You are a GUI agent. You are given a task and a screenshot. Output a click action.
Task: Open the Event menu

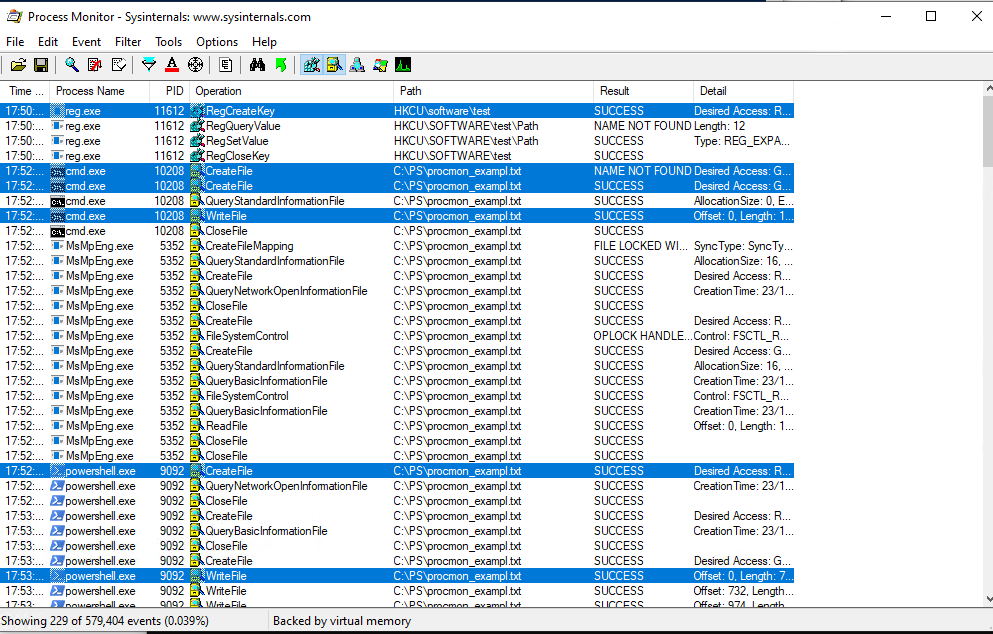[x=86, y=42]
